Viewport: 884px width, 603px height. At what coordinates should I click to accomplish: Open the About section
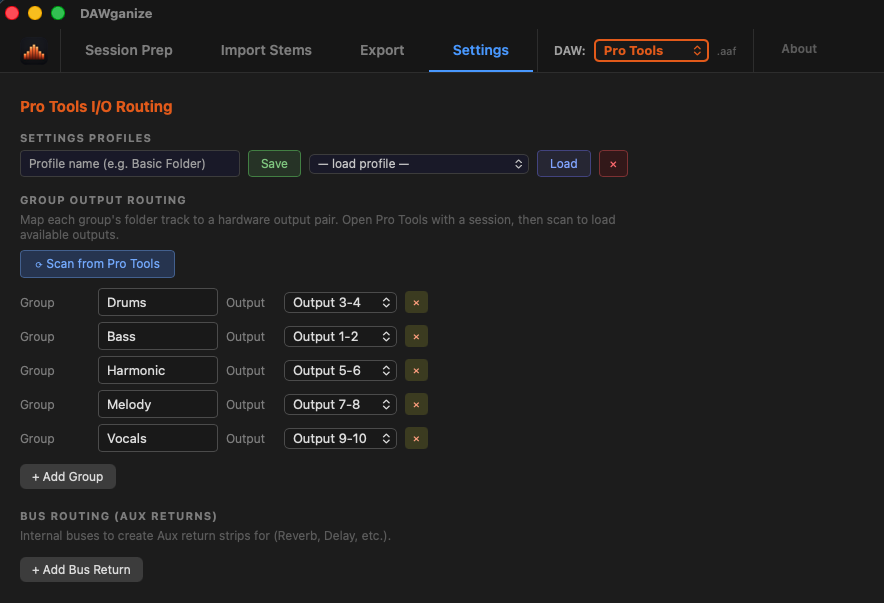[798, 47]
